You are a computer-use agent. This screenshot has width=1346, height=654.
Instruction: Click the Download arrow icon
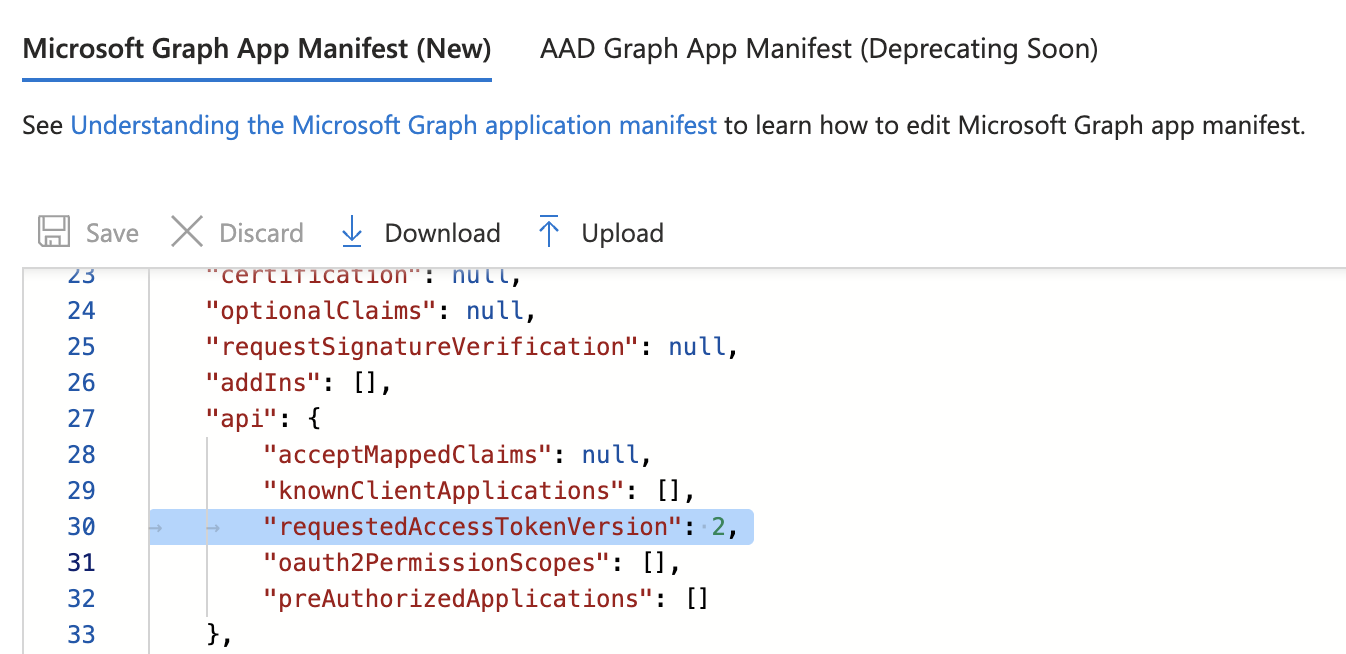pos(352,232)
